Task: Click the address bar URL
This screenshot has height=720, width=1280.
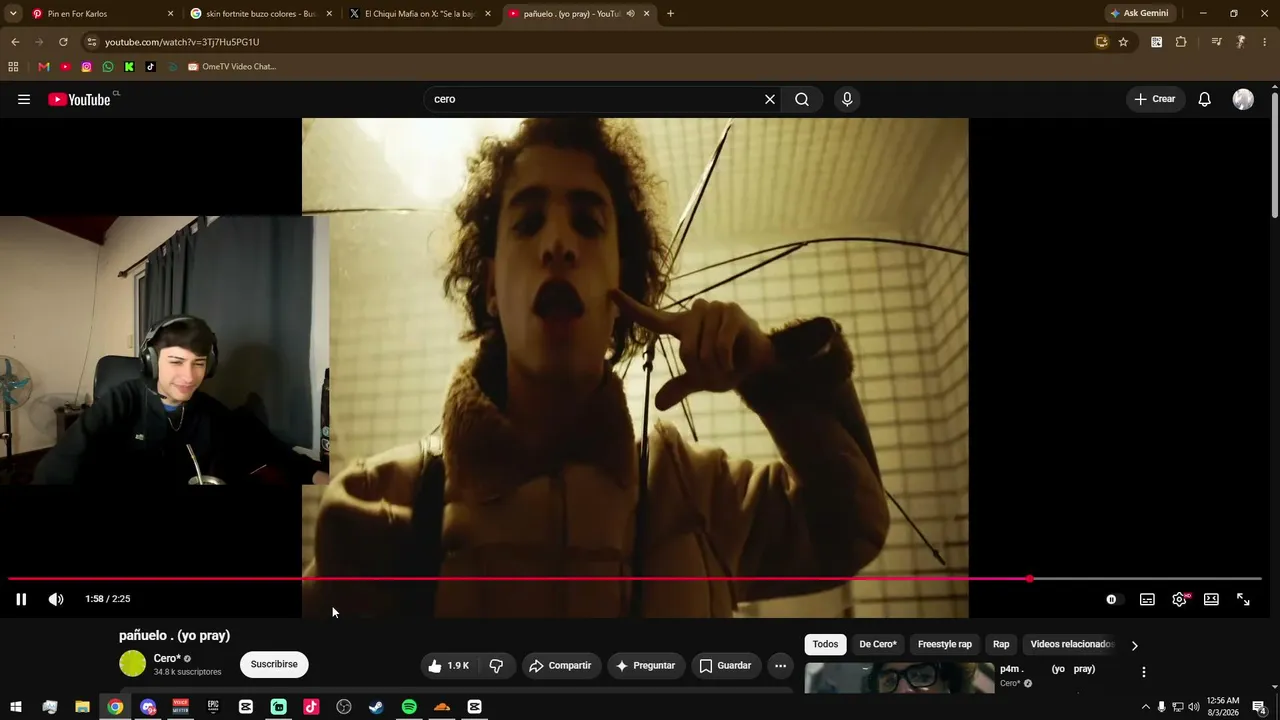Action: (x=182, y=42)
